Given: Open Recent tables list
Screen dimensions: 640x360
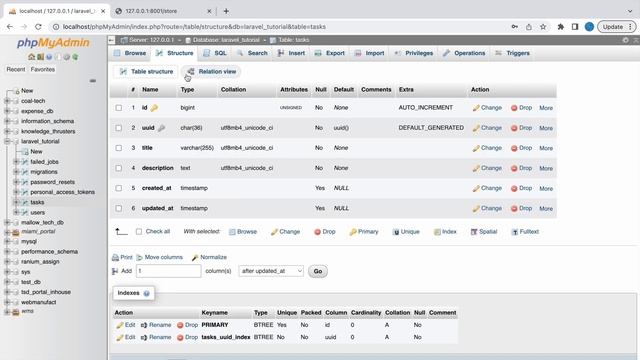Looking at the screenshot, I should point(16,69).
